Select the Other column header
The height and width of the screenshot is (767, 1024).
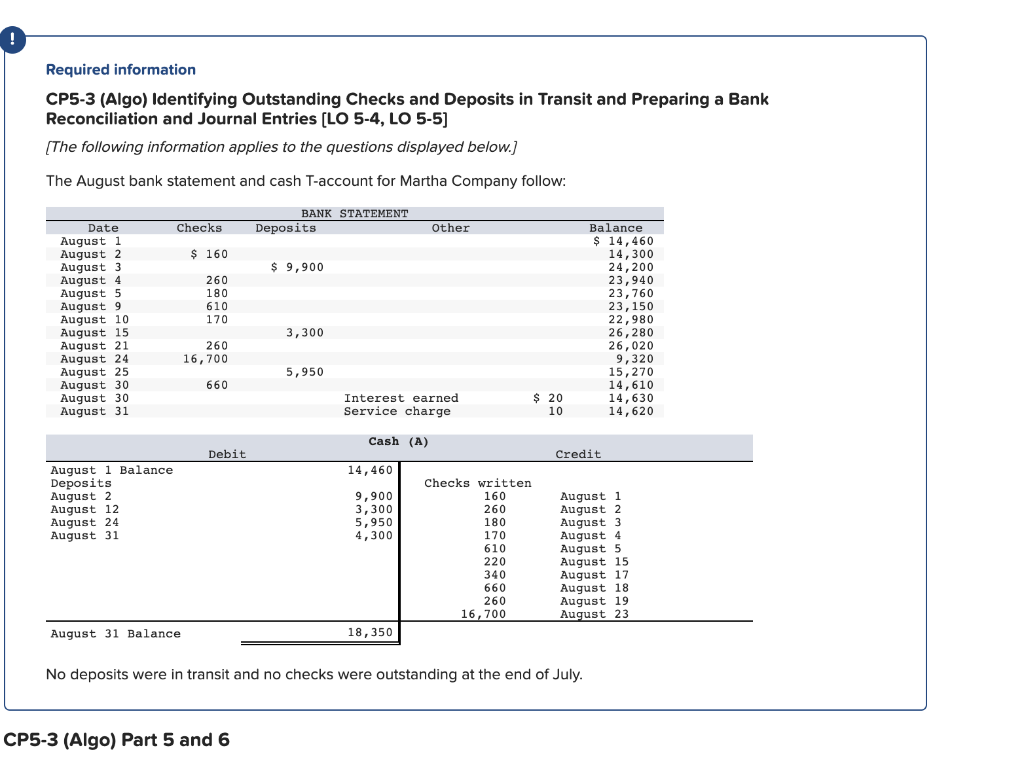click(450, 227)
